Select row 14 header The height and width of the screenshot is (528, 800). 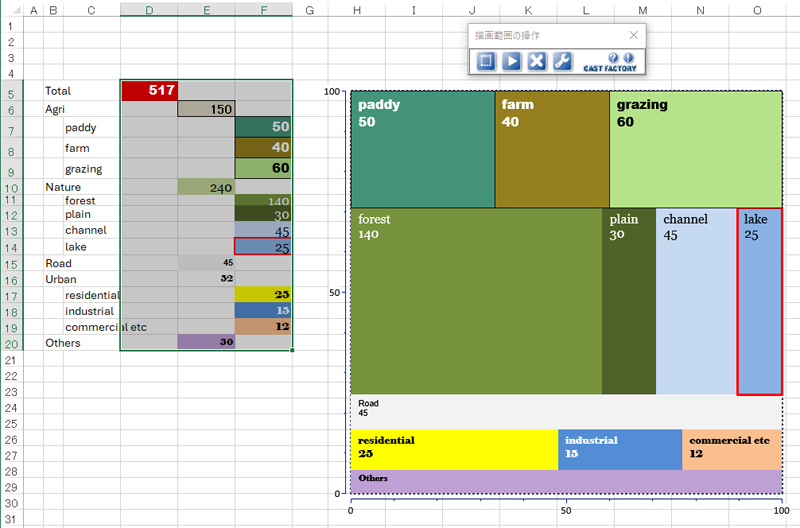click(x=10, y=247)
